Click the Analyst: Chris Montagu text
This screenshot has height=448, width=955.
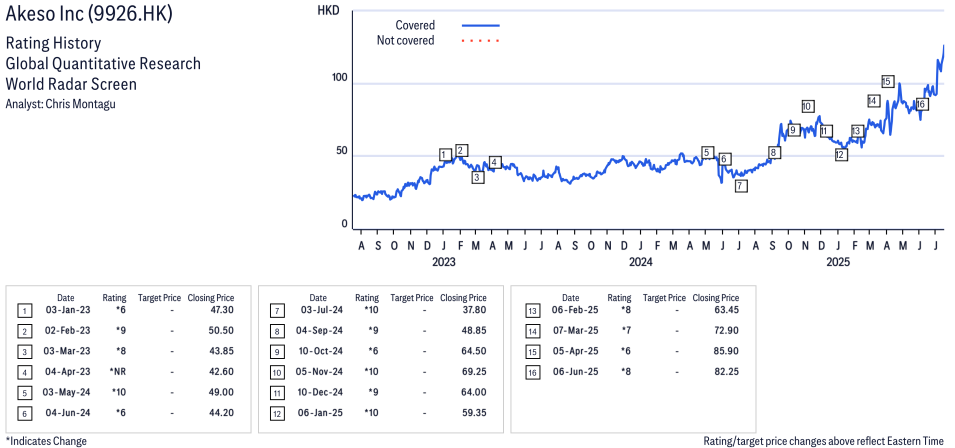click(60, 103)
